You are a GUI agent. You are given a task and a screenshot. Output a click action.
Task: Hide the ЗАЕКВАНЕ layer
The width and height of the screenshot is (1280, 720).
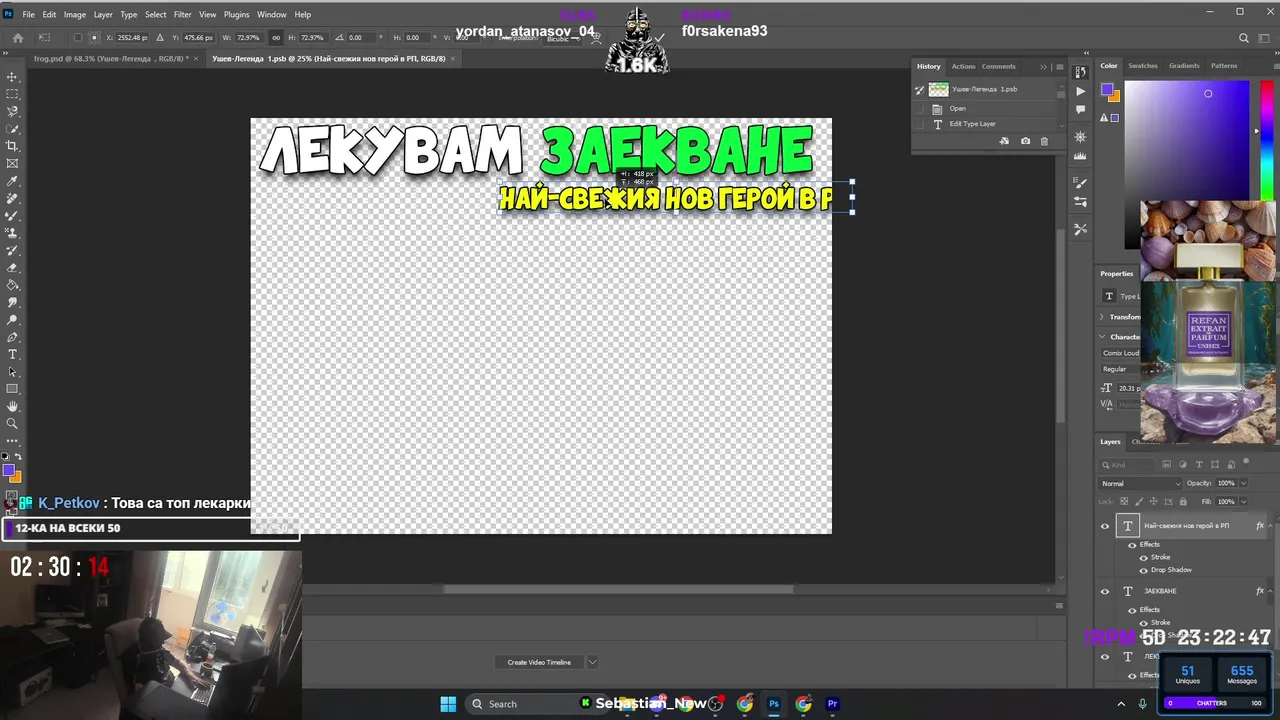click(x=1105, y=591)
